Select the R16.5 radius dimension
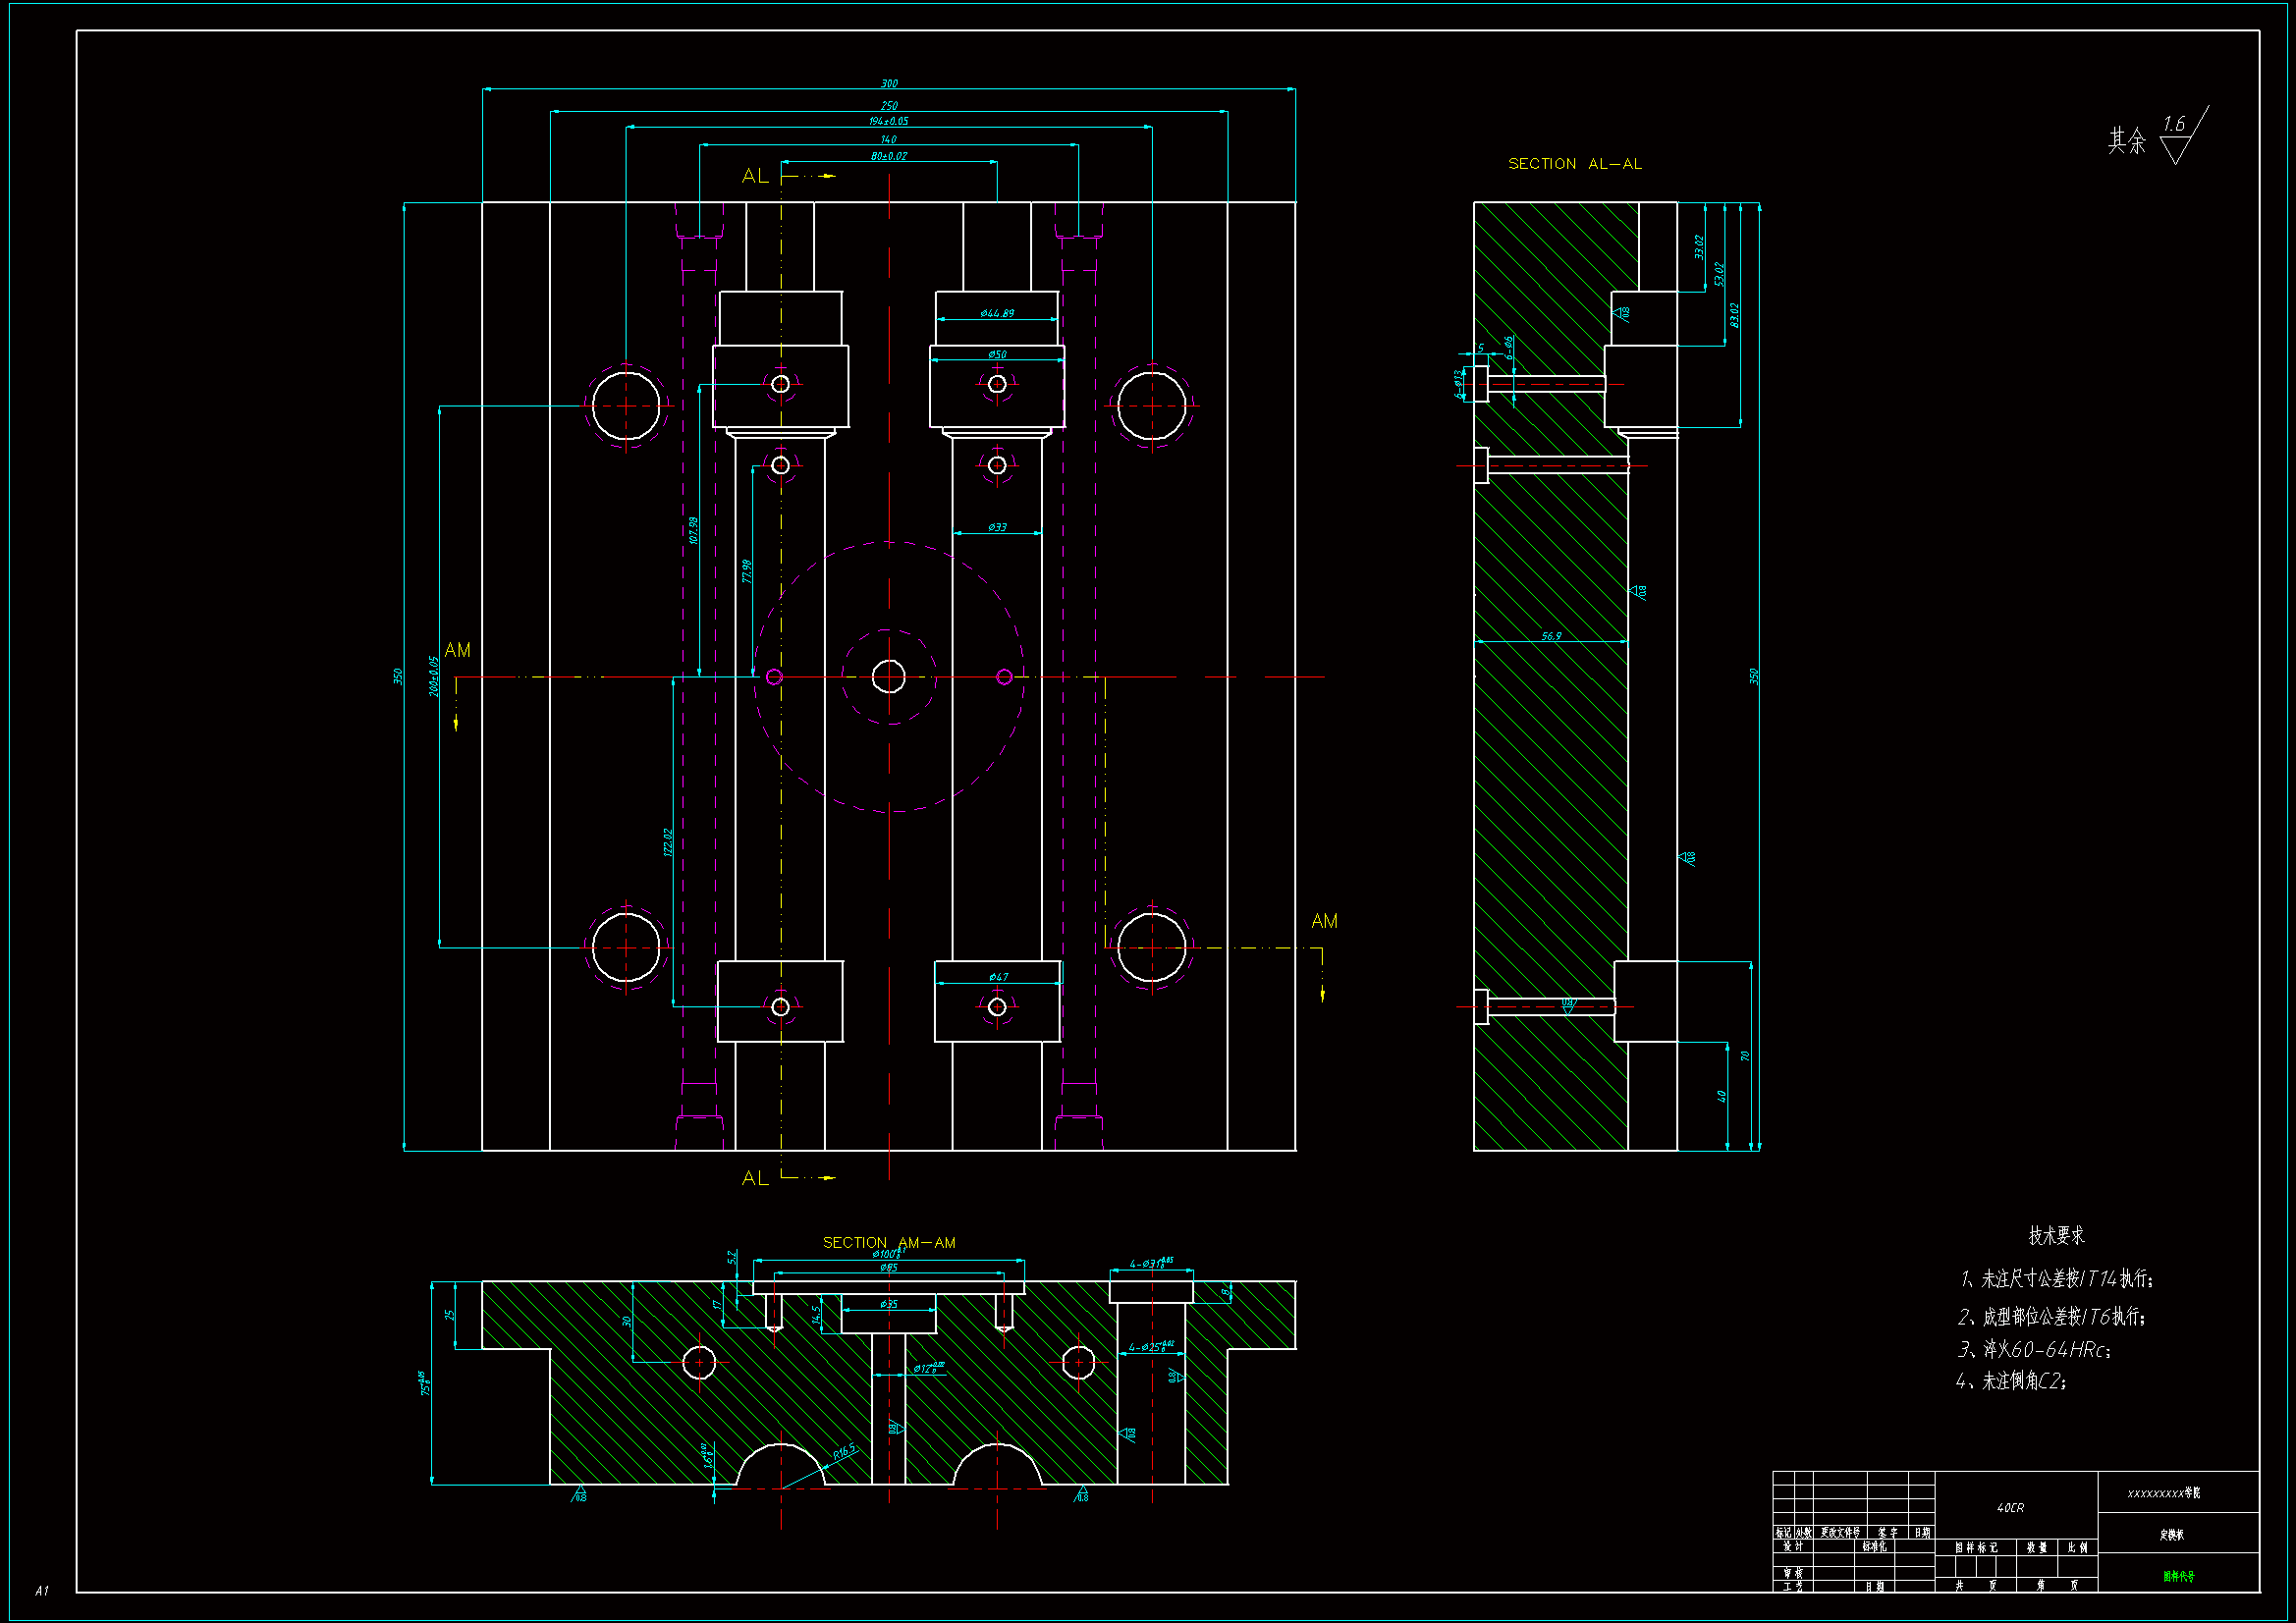Viewport: 2296px width, 1623px height. tap(844, 1451)
